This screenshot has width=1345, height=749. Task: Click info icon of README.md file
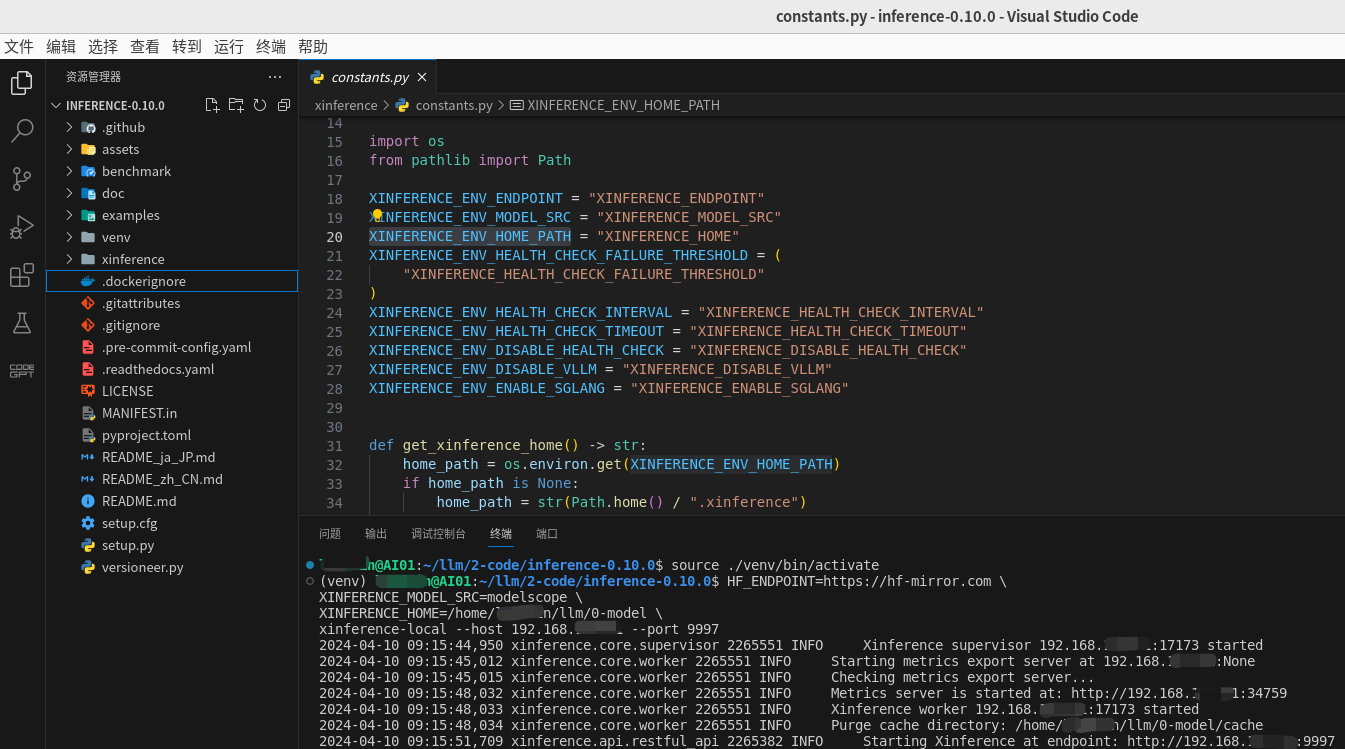(88, 501)
